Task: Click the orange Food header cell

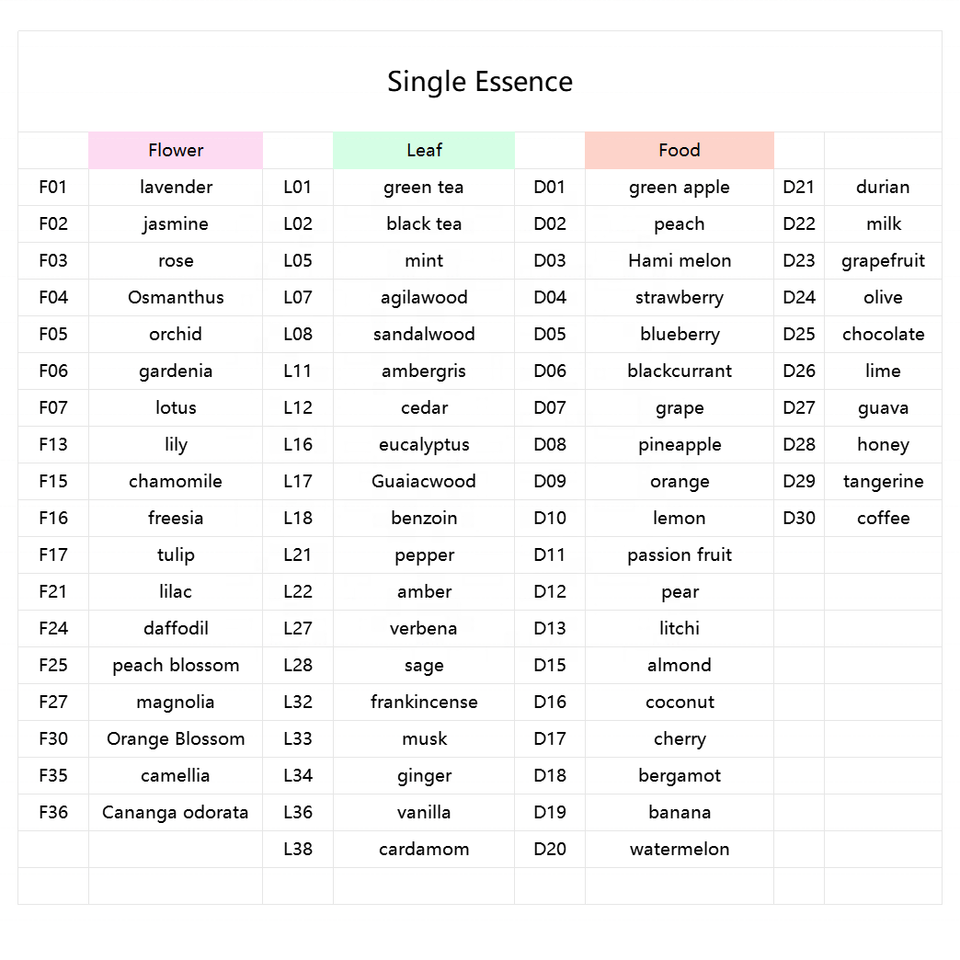Action: click(x=679, y=150)
